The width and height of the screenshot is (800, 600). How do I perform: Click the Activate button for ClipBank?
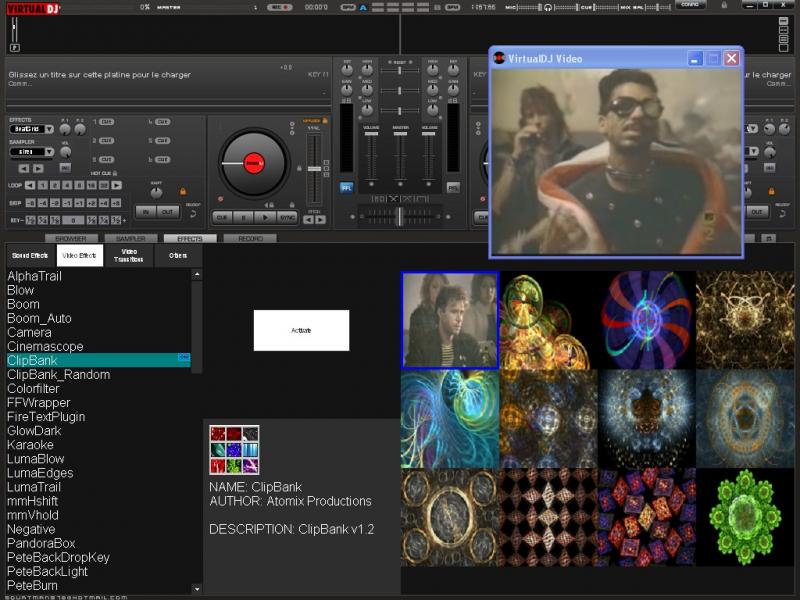(301, 330)
